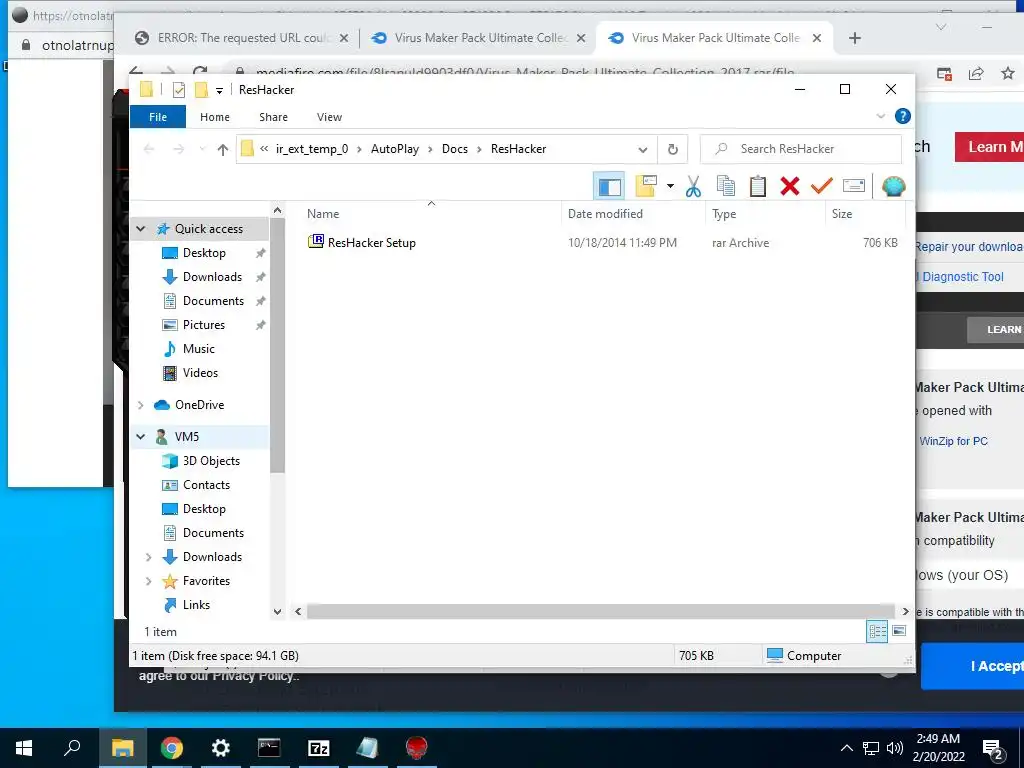Open the Explorer help question mark icon
This screenshot has height=768, width=1024.
click(903, 116)
